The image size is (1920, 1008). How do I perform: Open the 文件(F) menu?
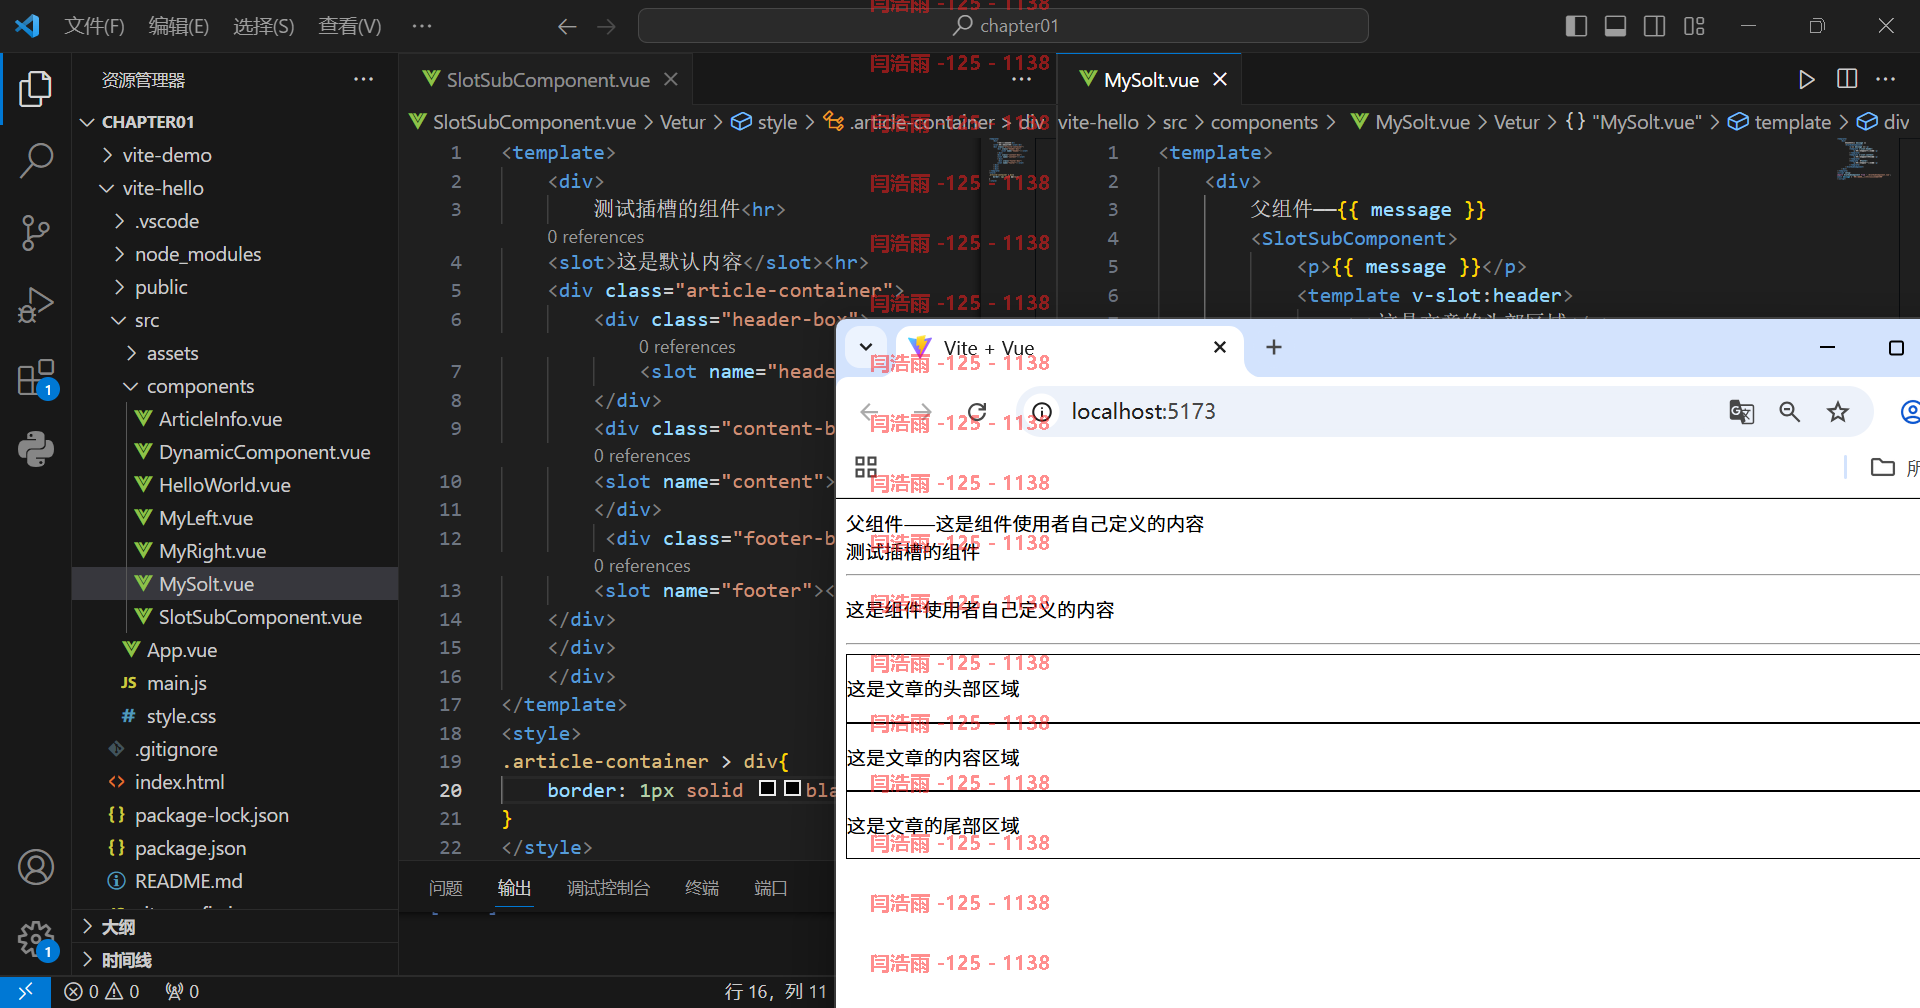[x=95, y=26]
